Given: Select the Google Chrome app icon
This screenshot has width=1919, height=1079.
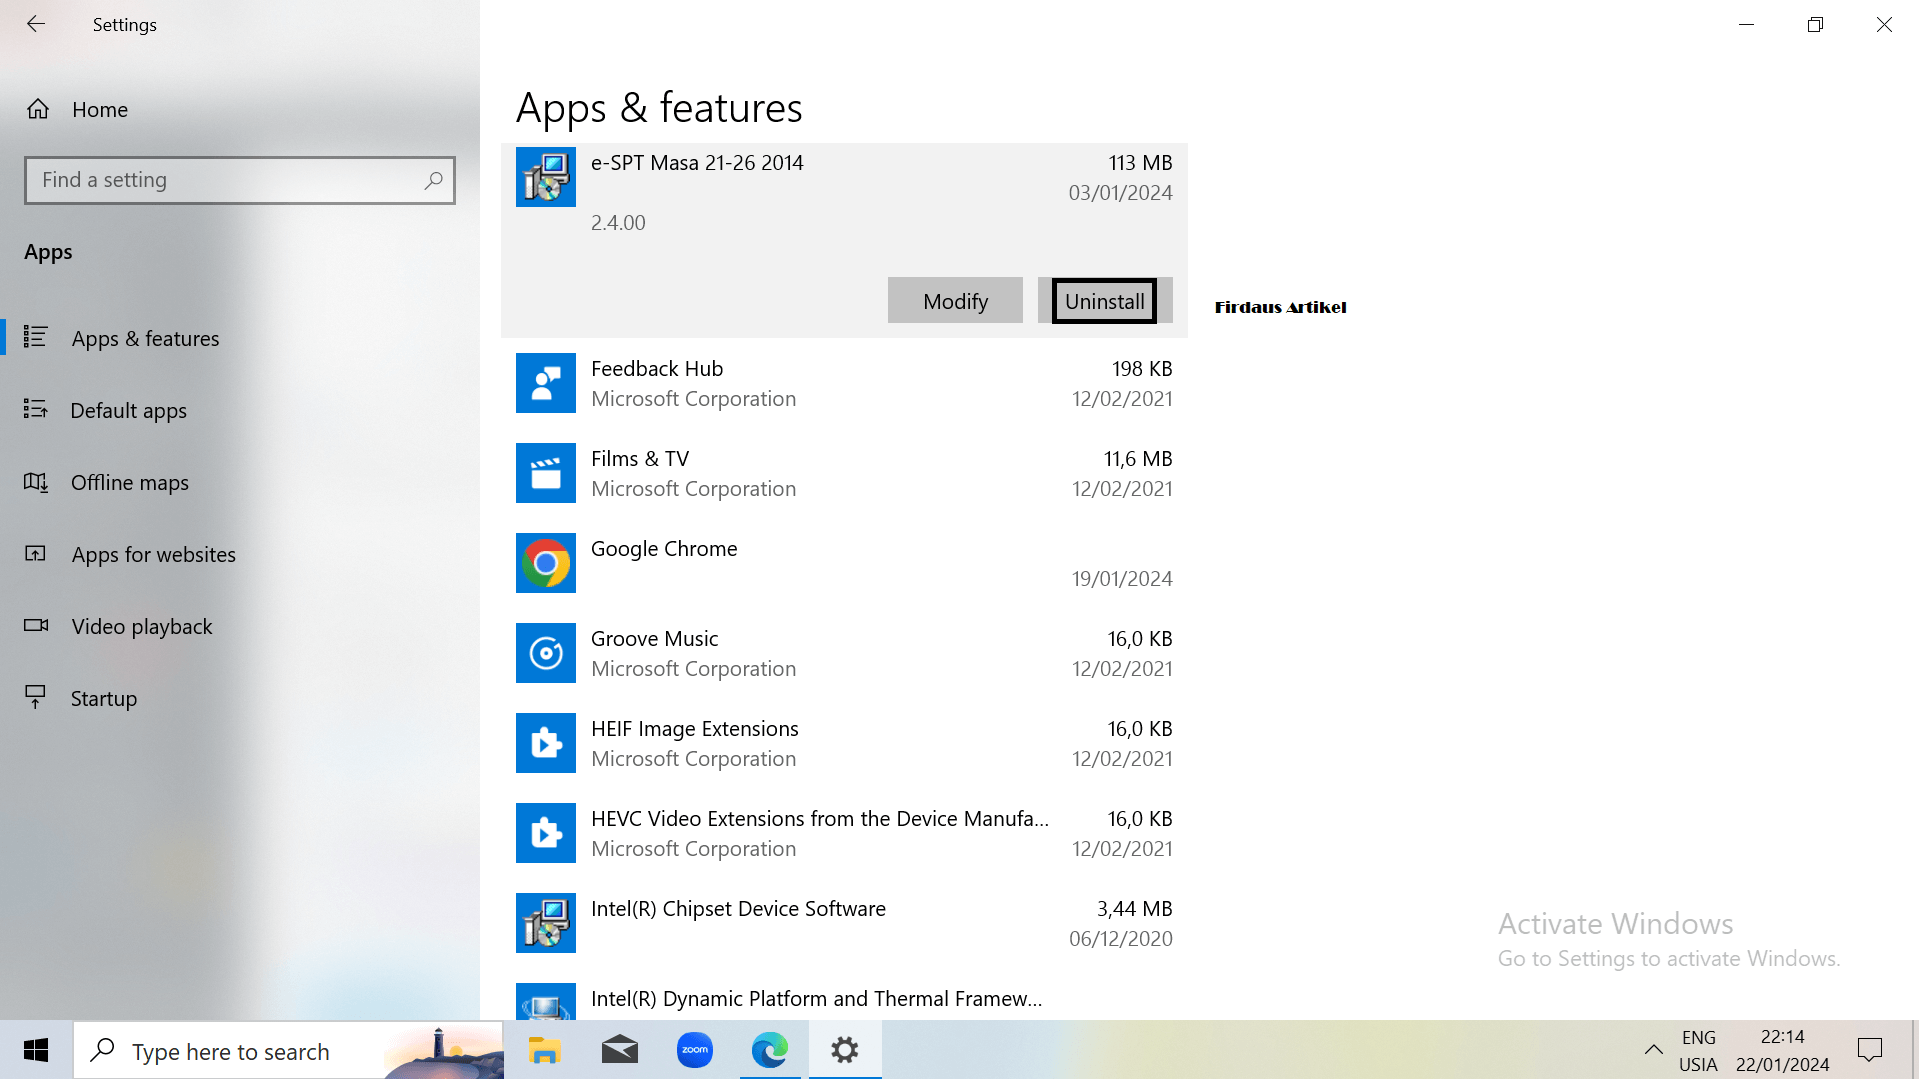Looking at the screenshot, I should [546, 563].
